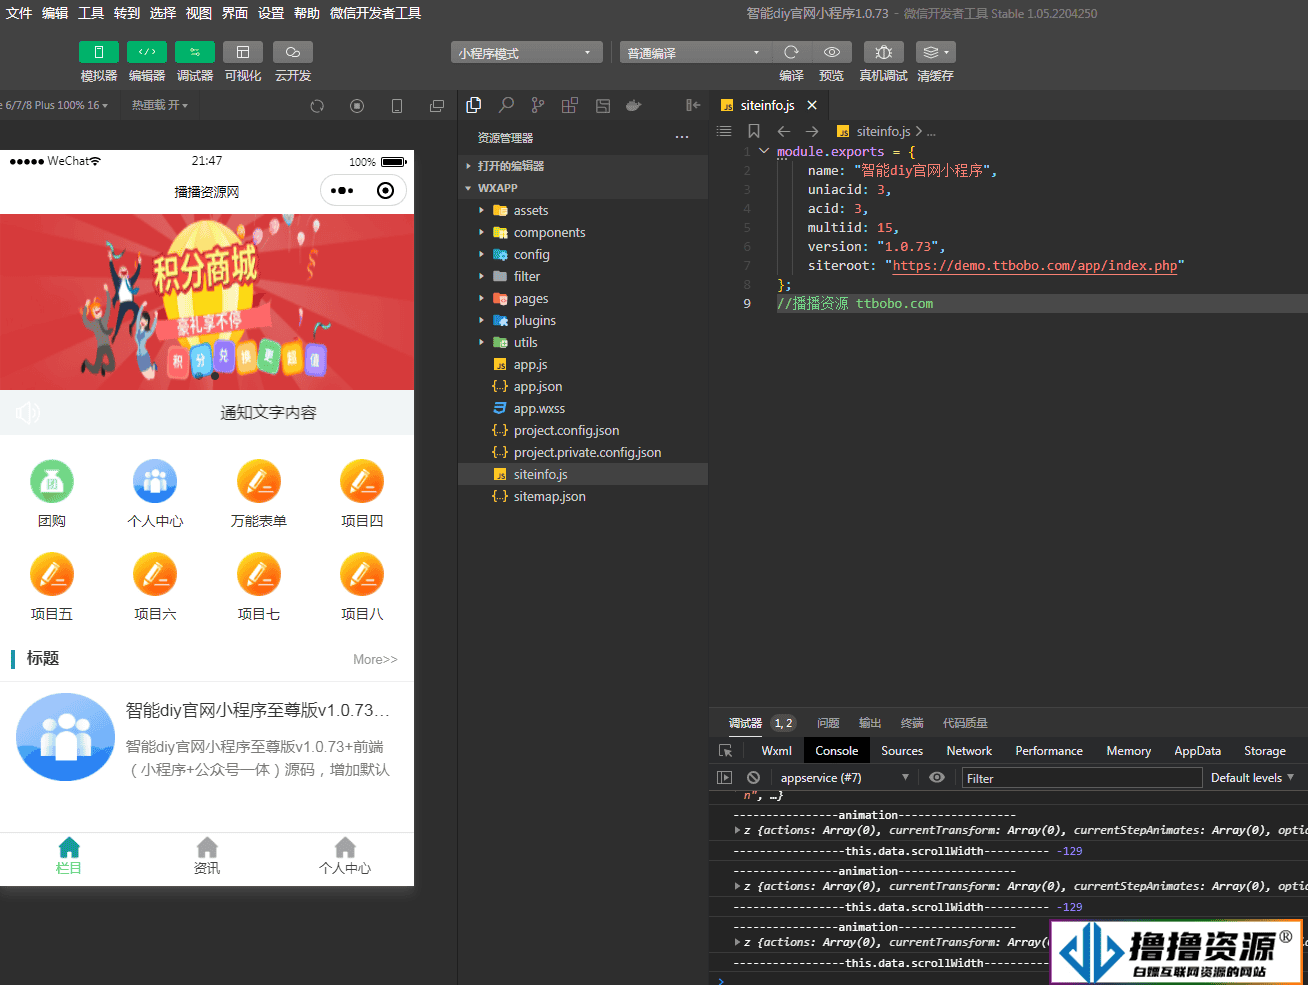Open the 清缓存 clear cache dropdown
The height and width of the screenshot is (985, 1308).
pos(935,52)
